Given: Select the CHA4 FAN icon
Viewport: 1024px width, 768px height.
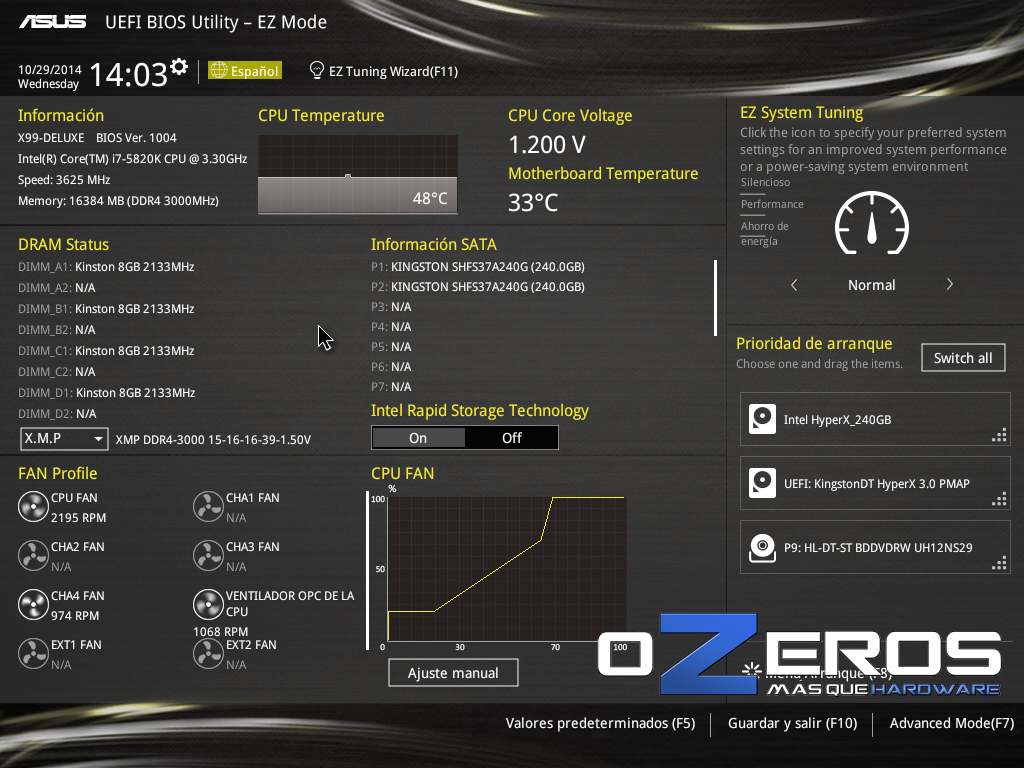Looking at the screenshot, I should [33, 605].
